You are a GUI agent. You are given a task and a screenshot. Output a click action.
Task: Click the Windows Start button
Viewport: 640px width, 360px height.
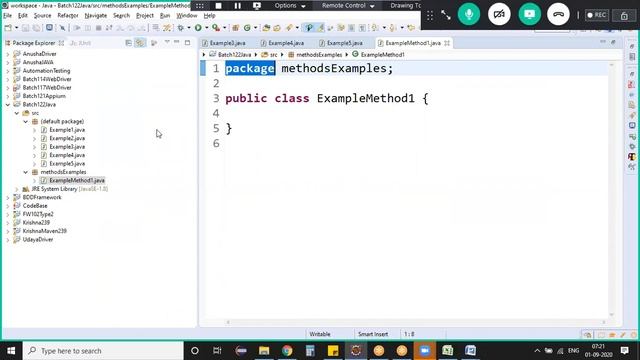point(11,351)
